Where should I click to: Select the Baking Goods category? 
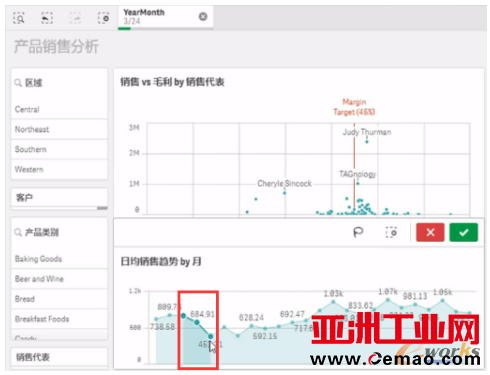click(59, 259)
